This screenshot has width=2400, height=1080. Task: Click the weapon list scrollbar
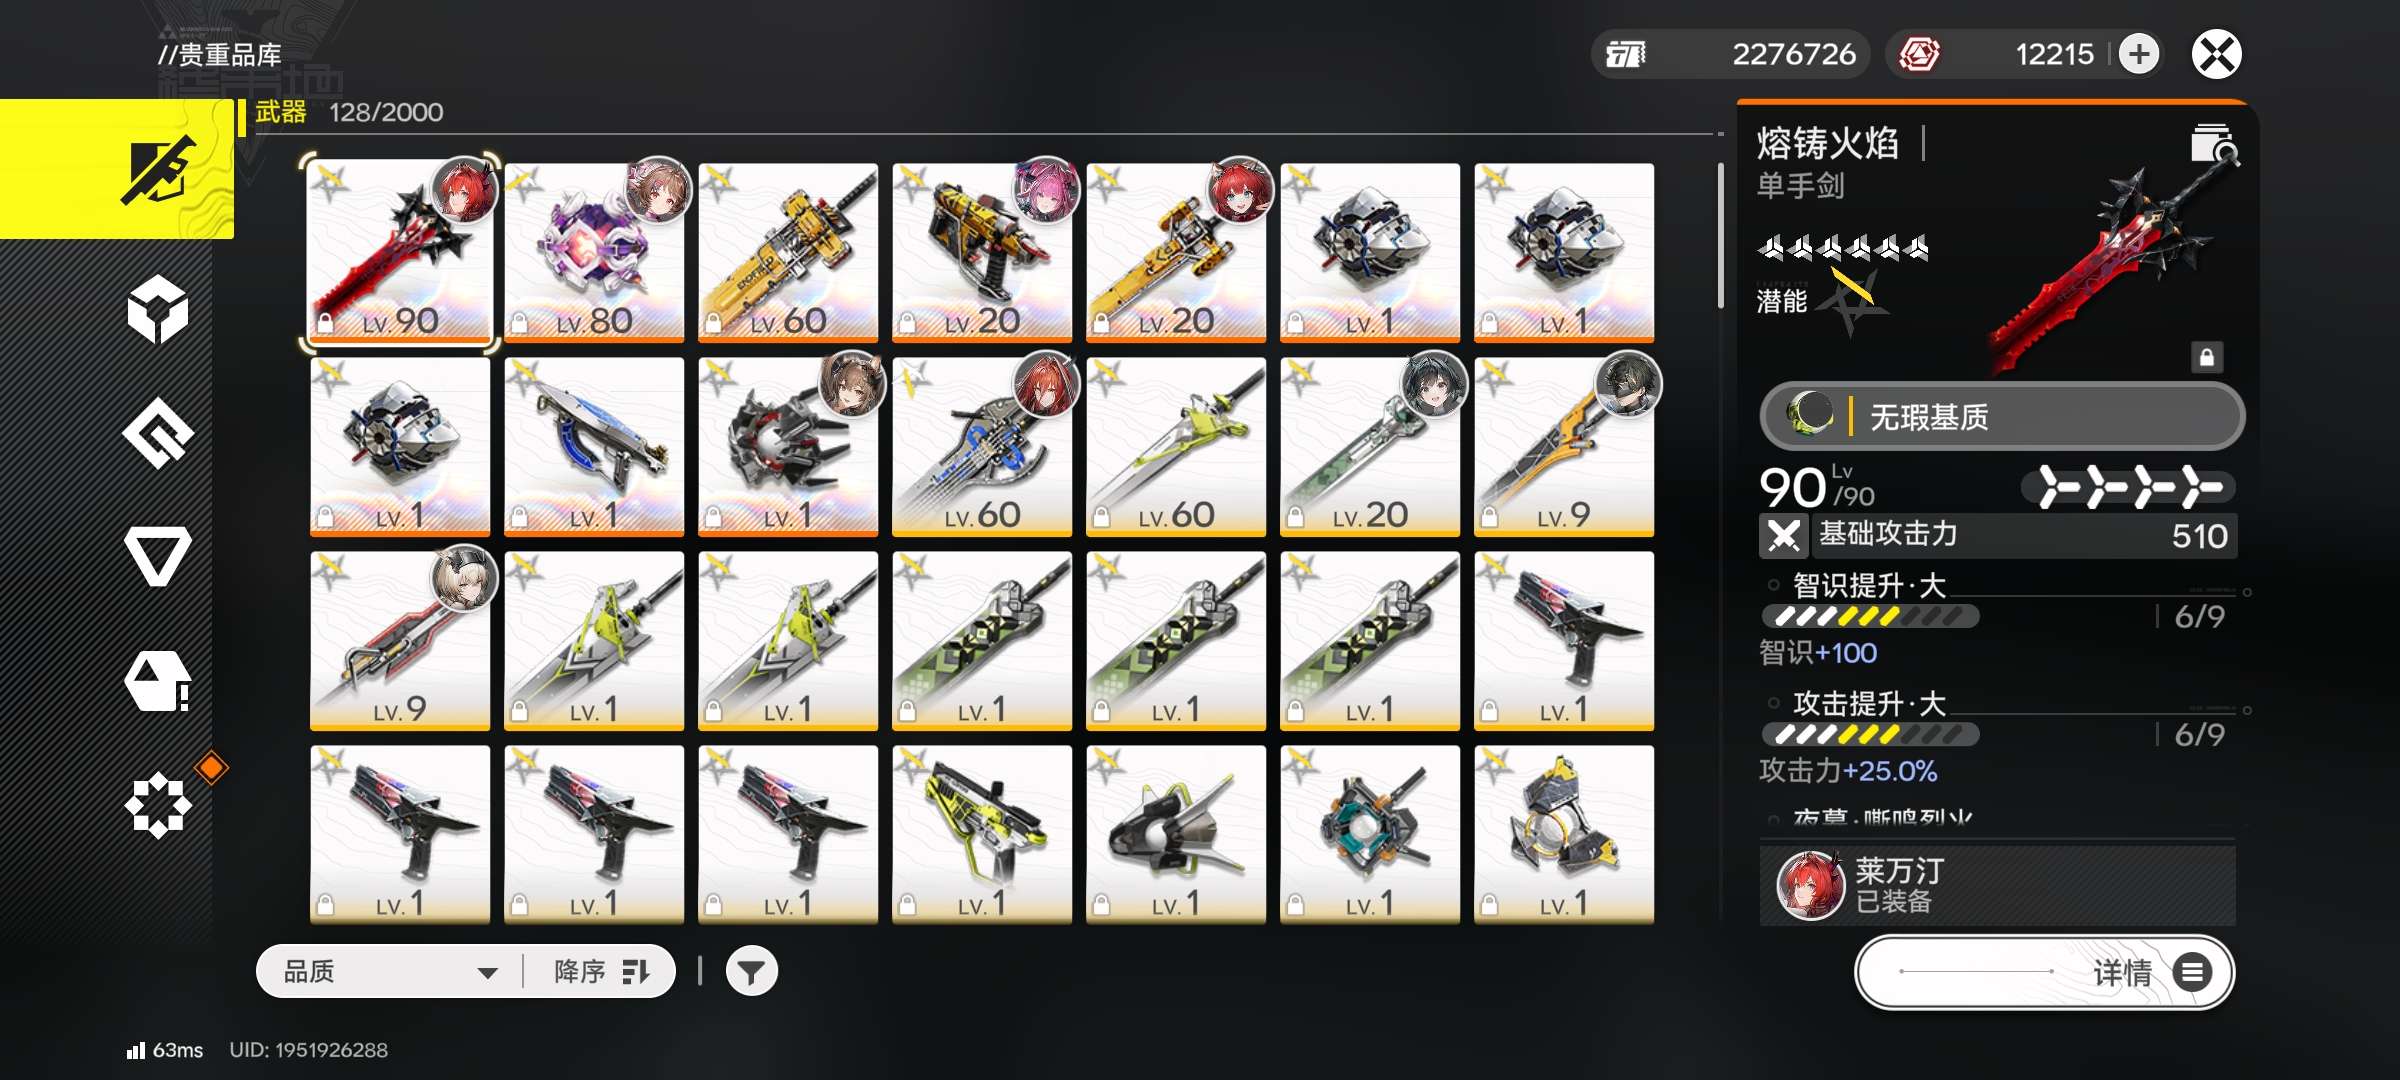(1720, 235)
